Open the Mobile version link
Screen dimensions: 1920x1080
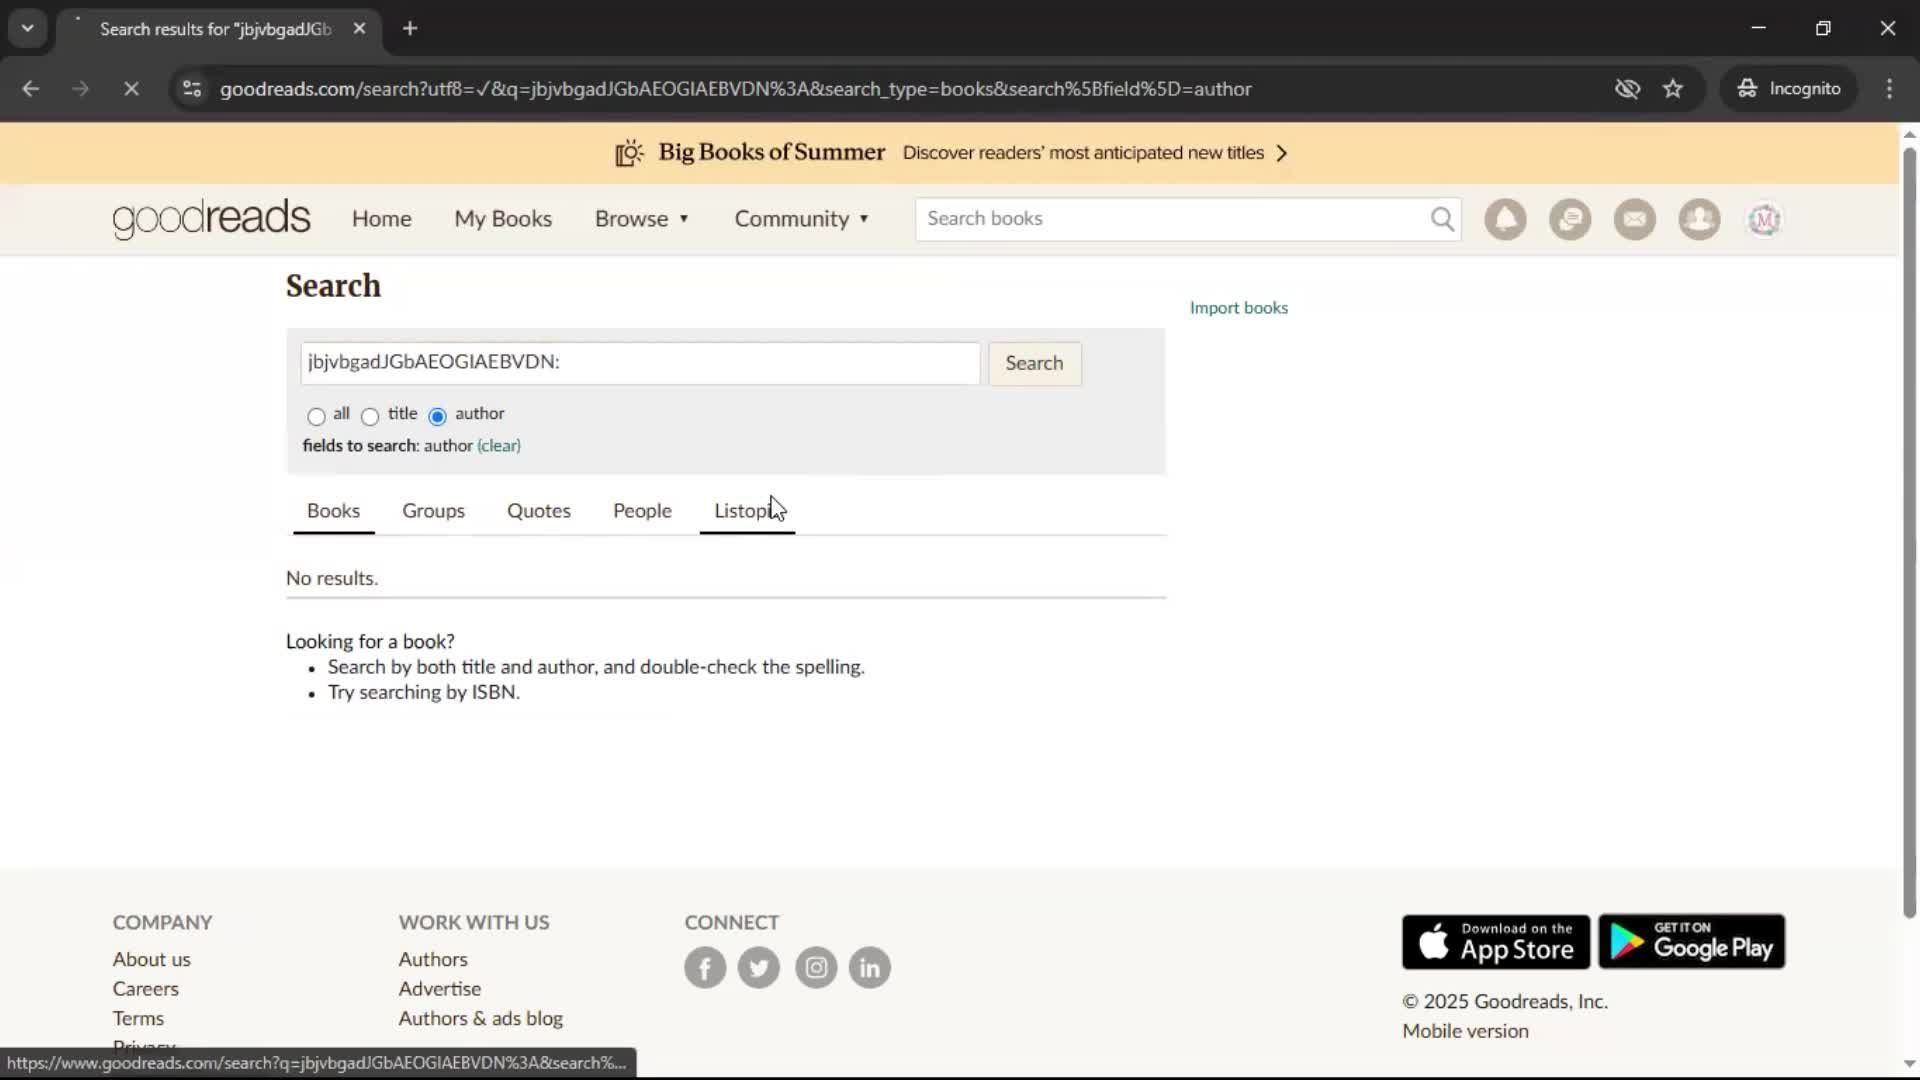[1465, 1031]
